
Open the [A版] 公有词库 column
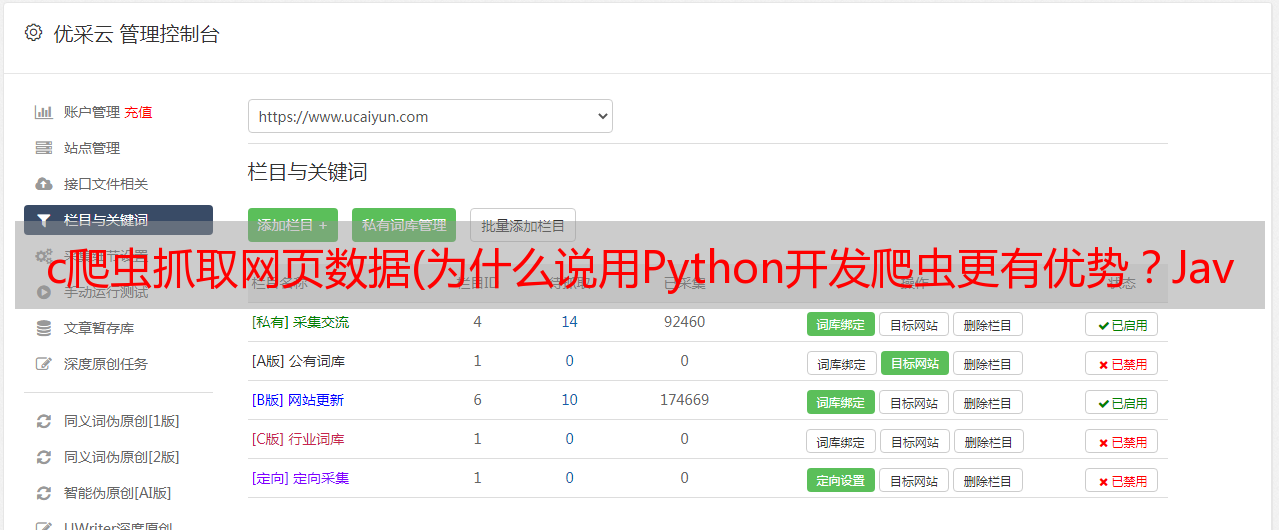point(299,361)
